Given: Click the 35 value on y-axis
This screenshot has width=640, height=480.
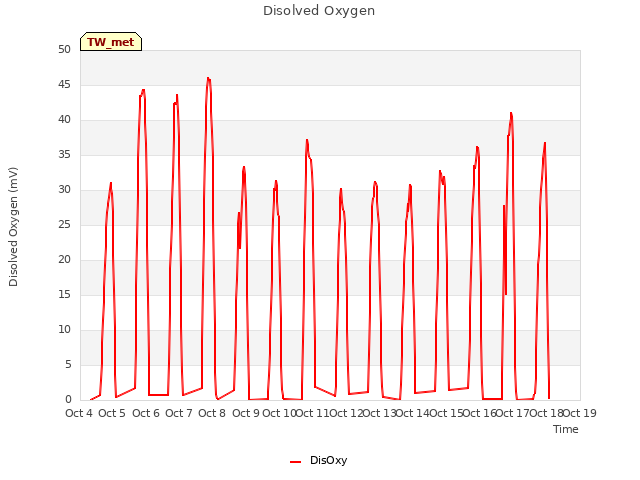Looking at the screenshot, I should click(x=64, y=155).
